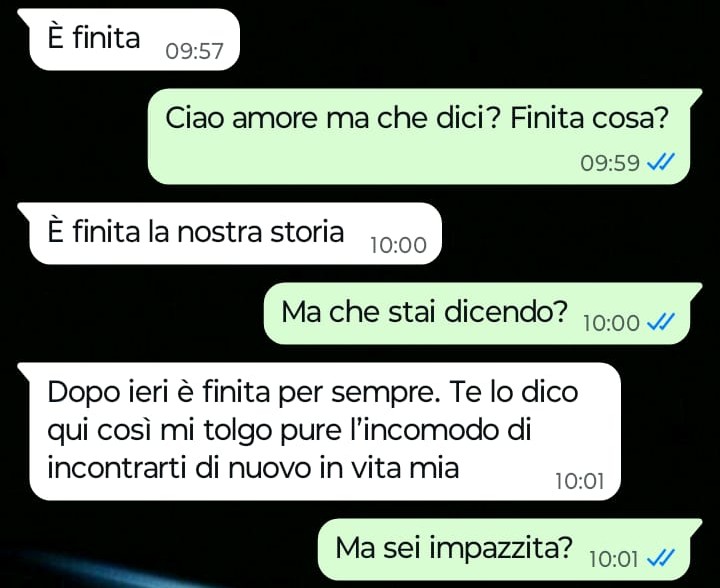Screen dimensions: 720x588
Task: Click double-check icon beside 10:00 sent message
Action: click(x=660, y=322)
